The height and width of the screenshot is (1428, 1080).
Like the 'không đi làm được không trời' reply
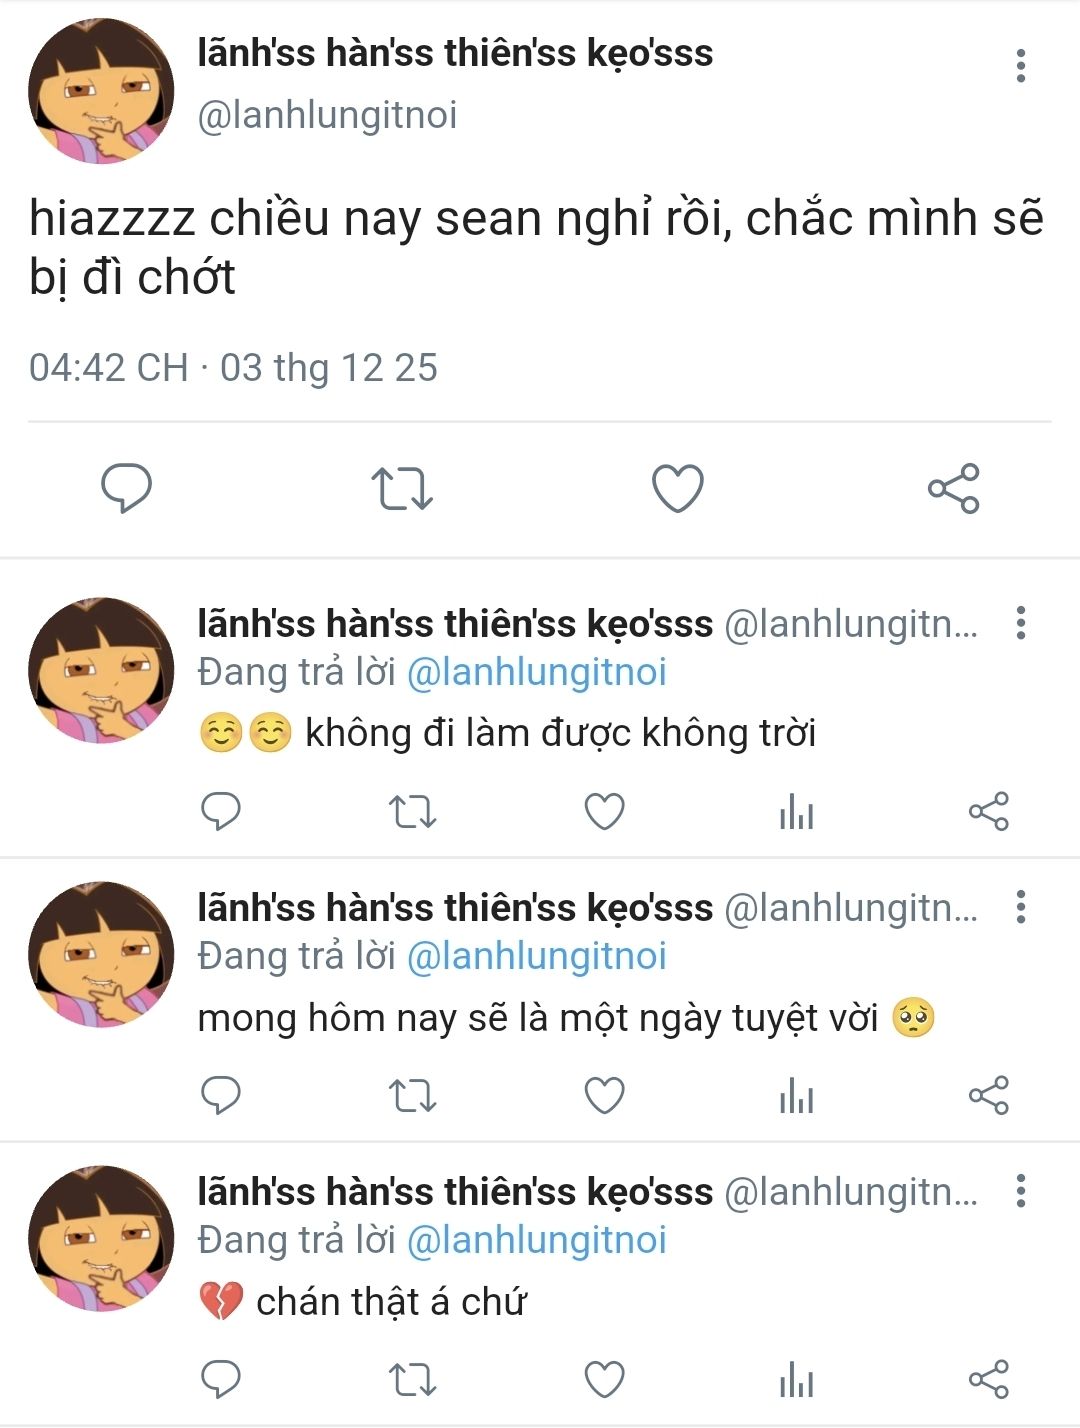click(x=604, y=811)
